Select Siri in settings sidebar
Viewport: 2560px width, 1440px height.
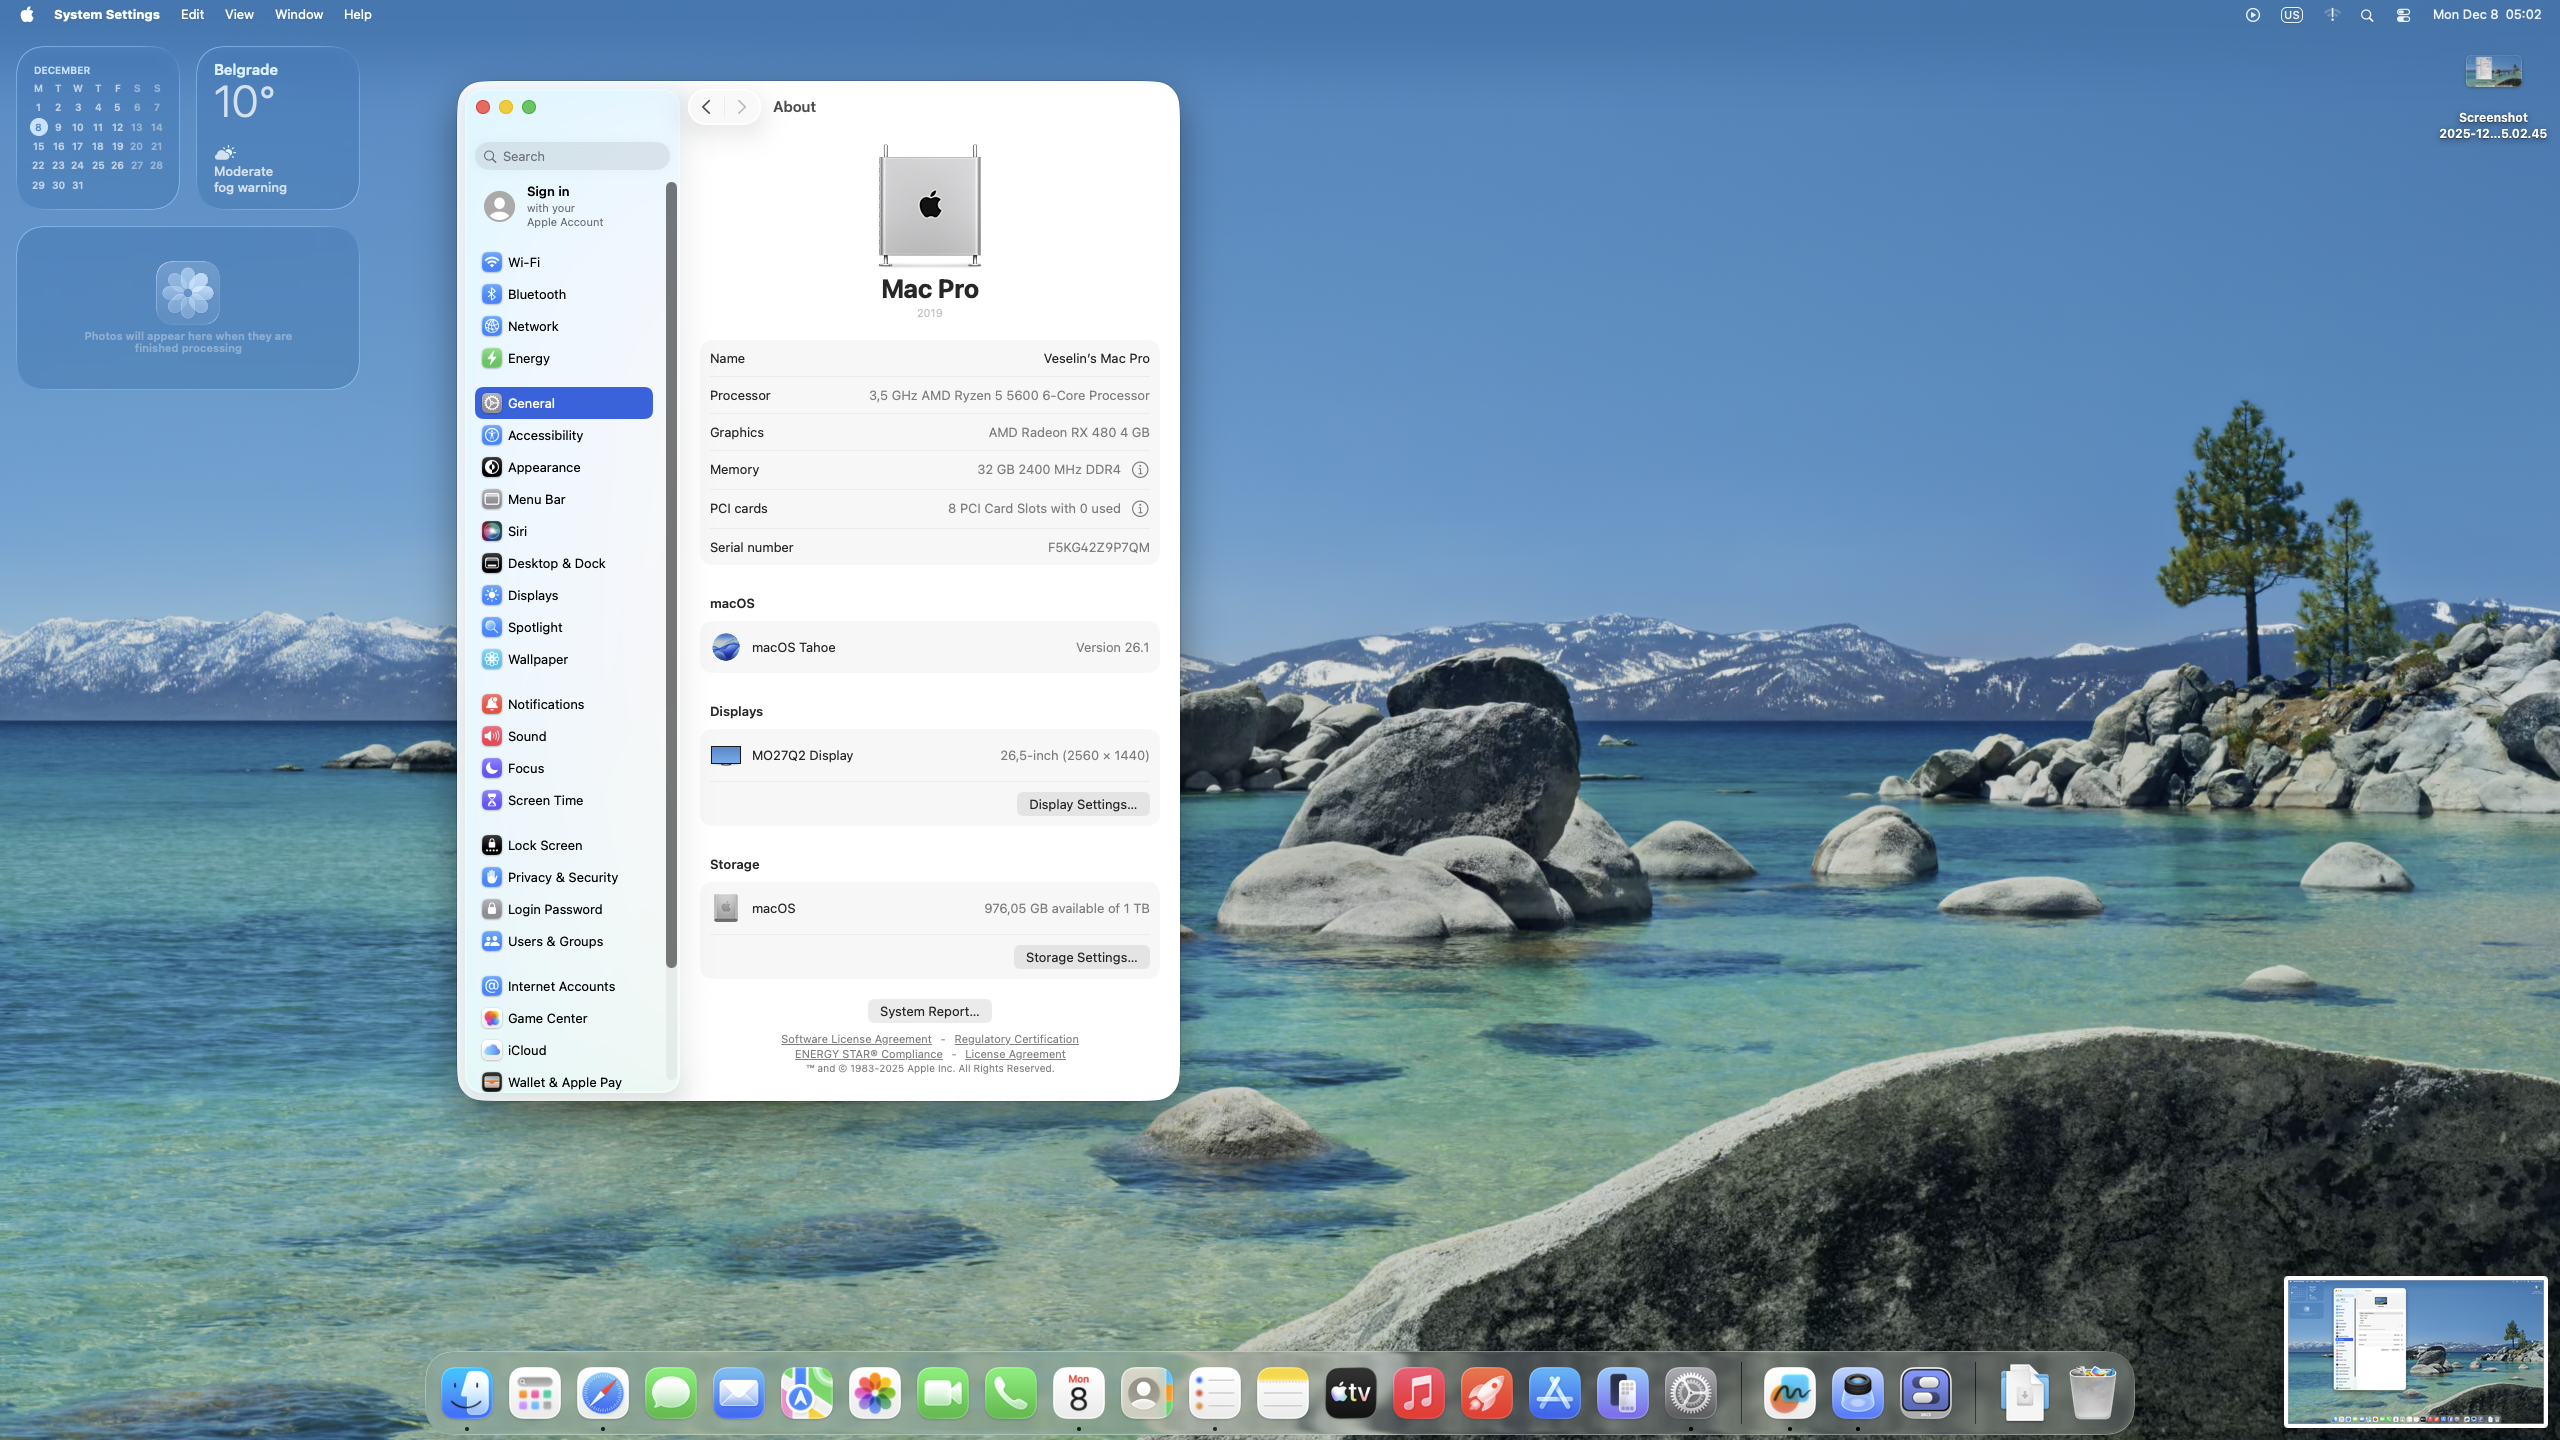517,531
